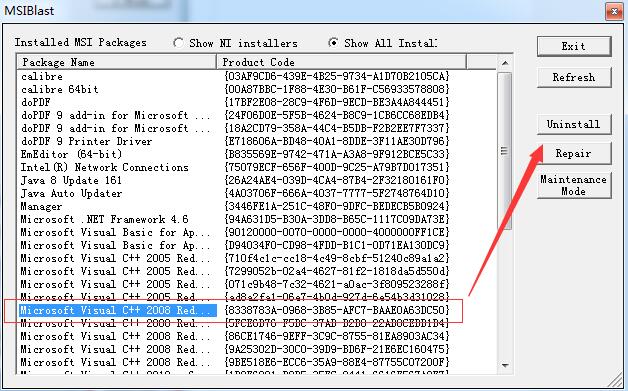Select Visual C++ 2008 row {86CE1746-9EFF-3C9C-8755-81EA8903AC34}

256,336
